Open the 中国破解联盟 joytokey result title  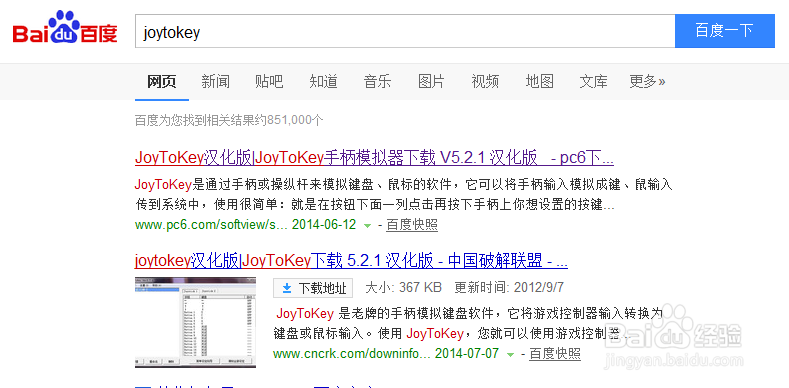pyautogui.click(x=351, y=261)
